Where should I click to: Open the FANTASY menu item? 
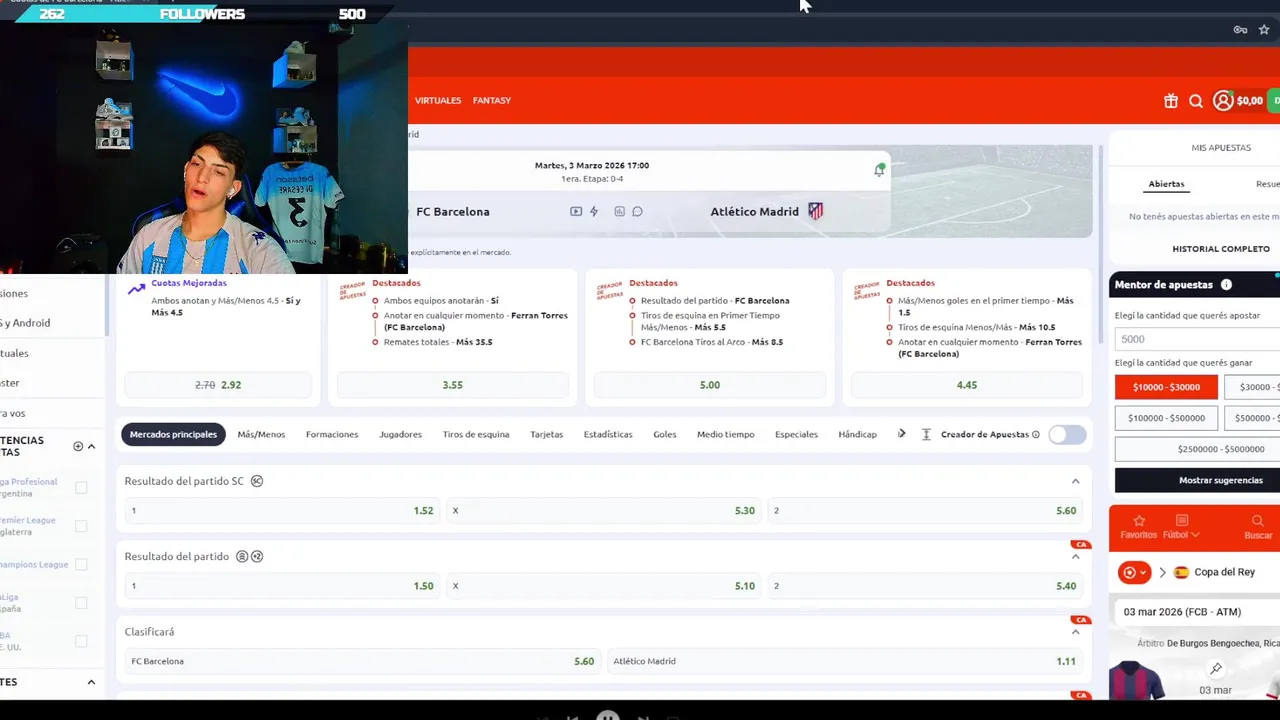pyautogui.click(x=492, y=101)
